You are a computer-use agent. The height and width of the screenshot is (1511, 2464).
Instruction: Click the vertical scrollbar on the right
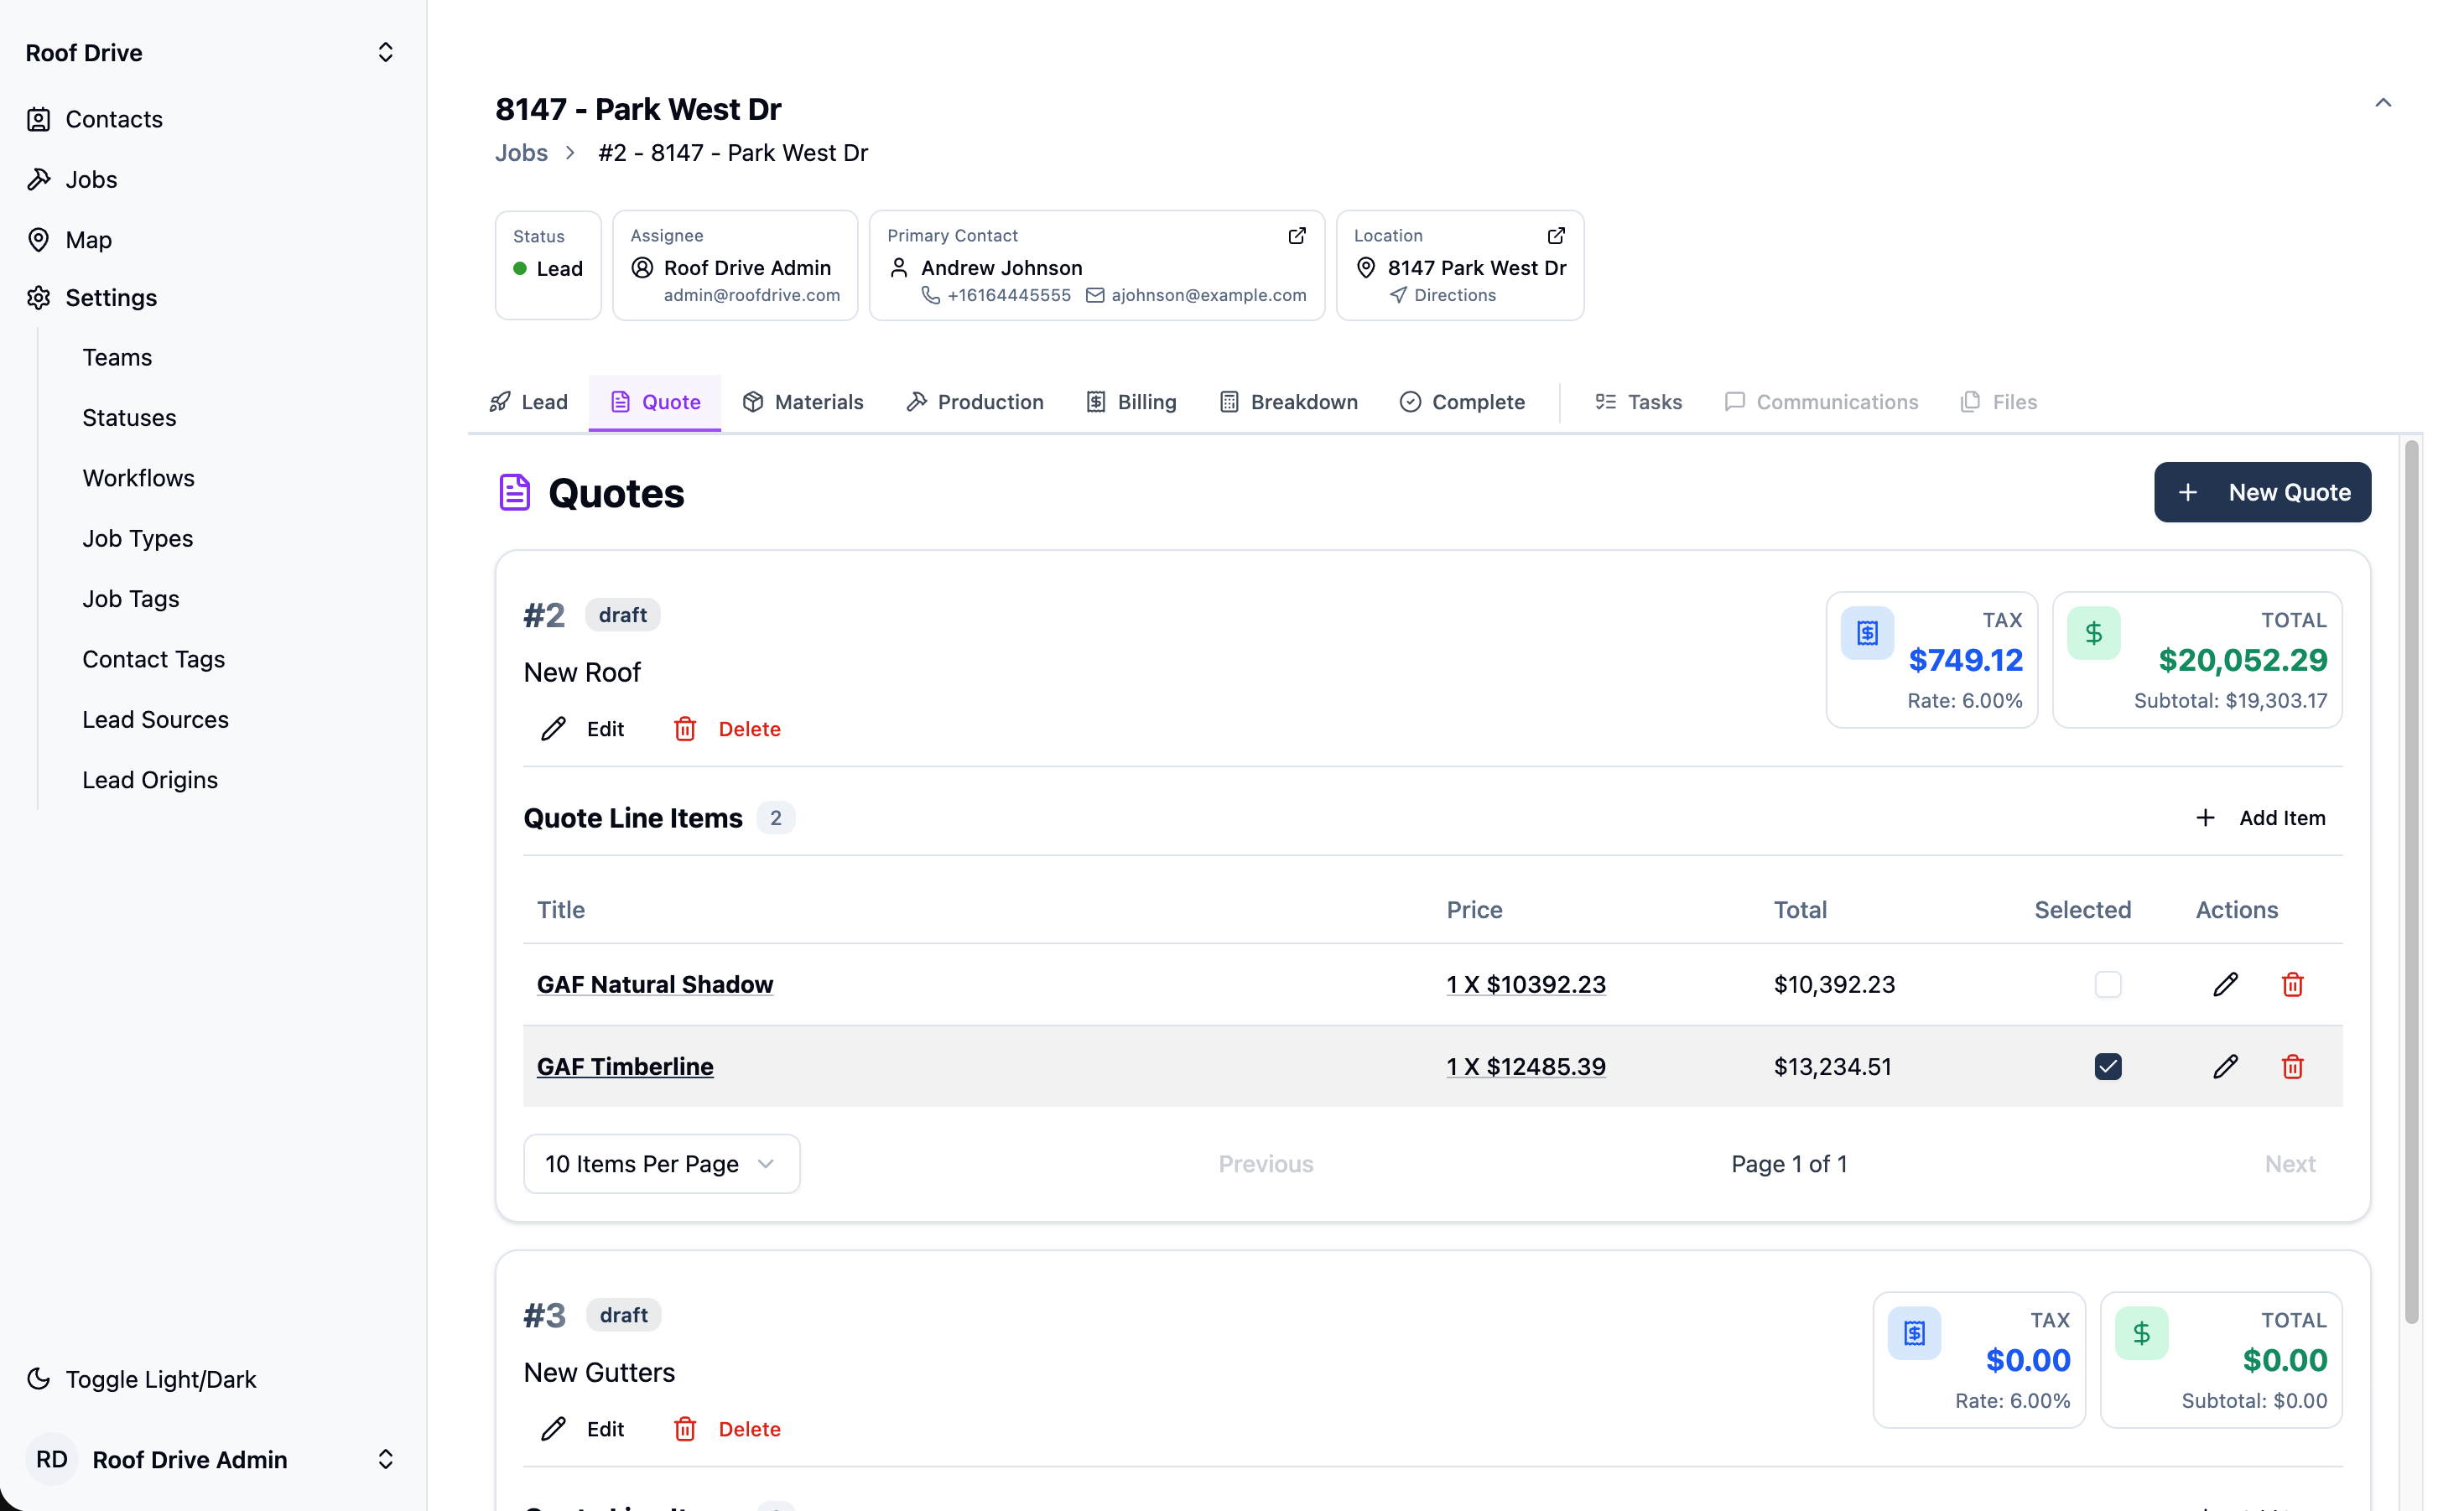pyautogui.click(x=2411, y=884)
